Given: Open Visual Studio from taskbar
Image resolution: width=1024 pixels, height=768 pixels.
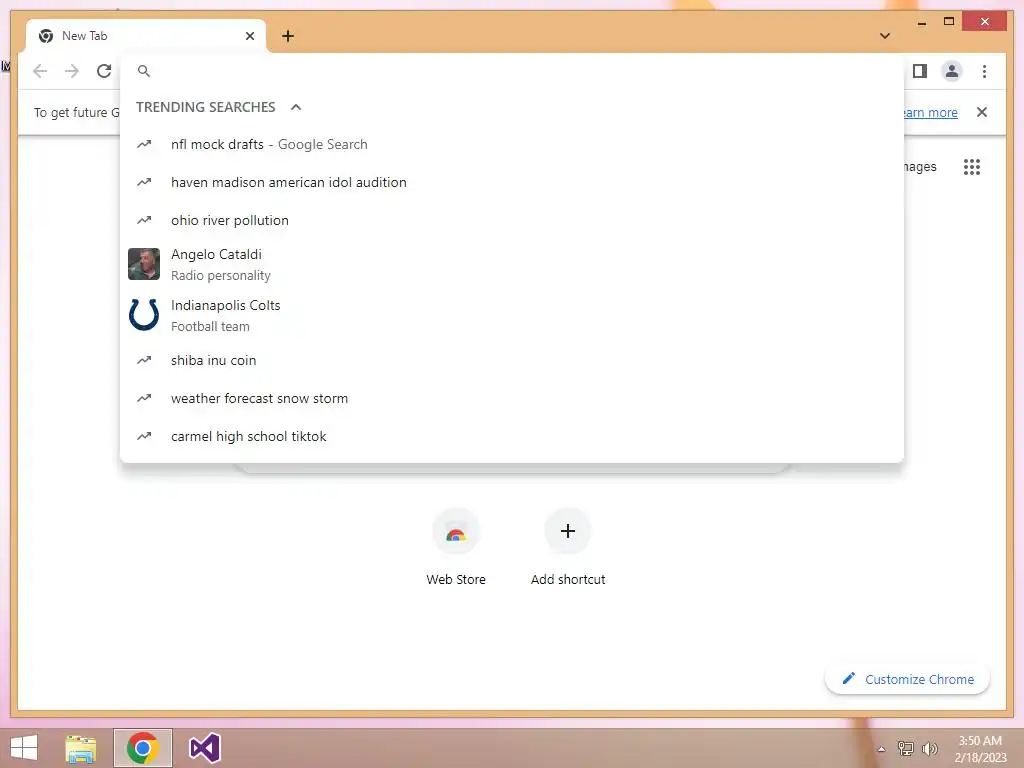Looking at the screenshot, I should tap(204, 748).
